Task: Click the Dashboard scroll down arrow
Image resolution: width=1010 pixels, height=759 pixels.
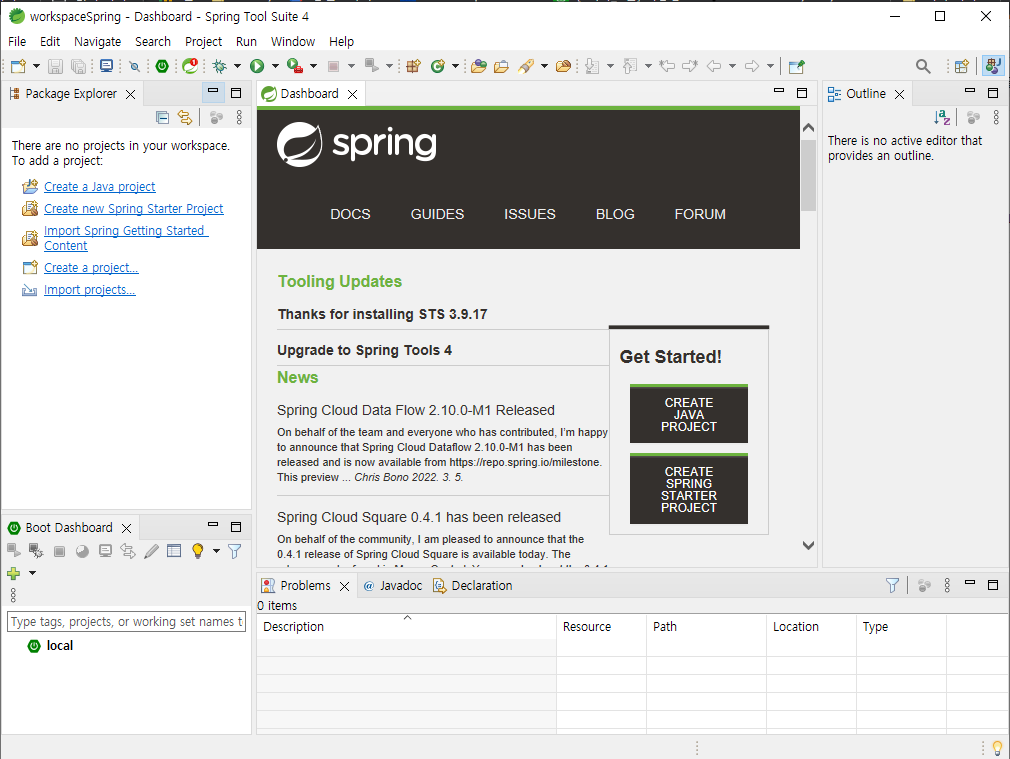Action: click(808, 546)
